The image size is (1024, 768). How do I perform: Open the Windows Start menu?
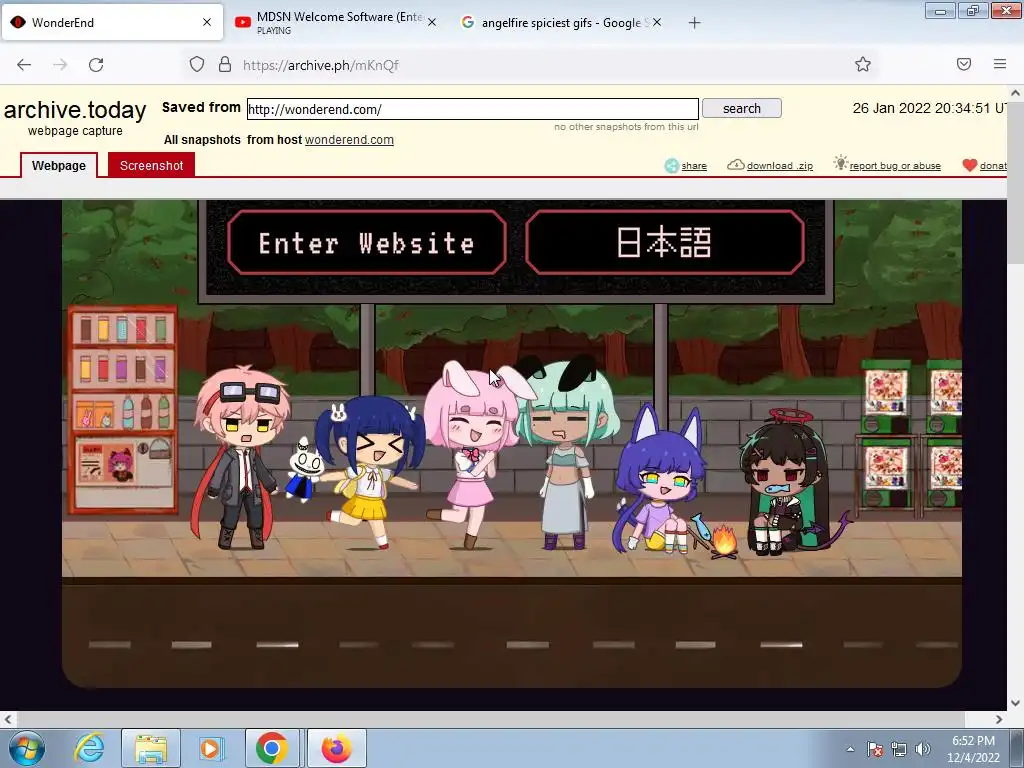[x=26, y=748]
